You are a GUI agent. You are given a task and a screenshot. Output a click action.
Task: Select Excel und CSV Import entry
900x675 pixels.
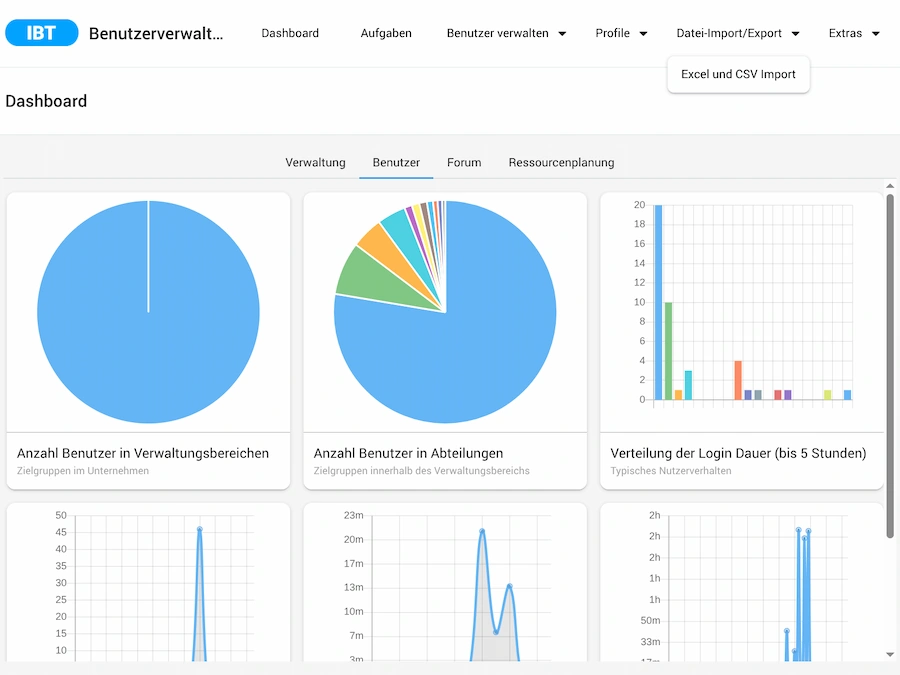click(x=738, y=74)
